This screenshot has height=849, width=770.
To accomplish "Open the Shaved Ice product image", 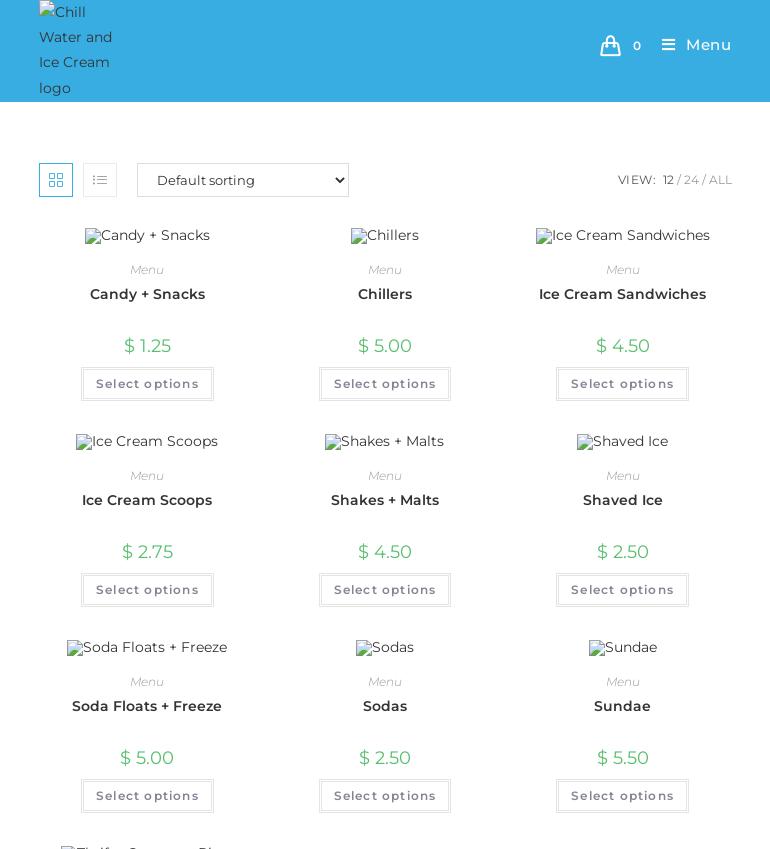I will point(622,442).
